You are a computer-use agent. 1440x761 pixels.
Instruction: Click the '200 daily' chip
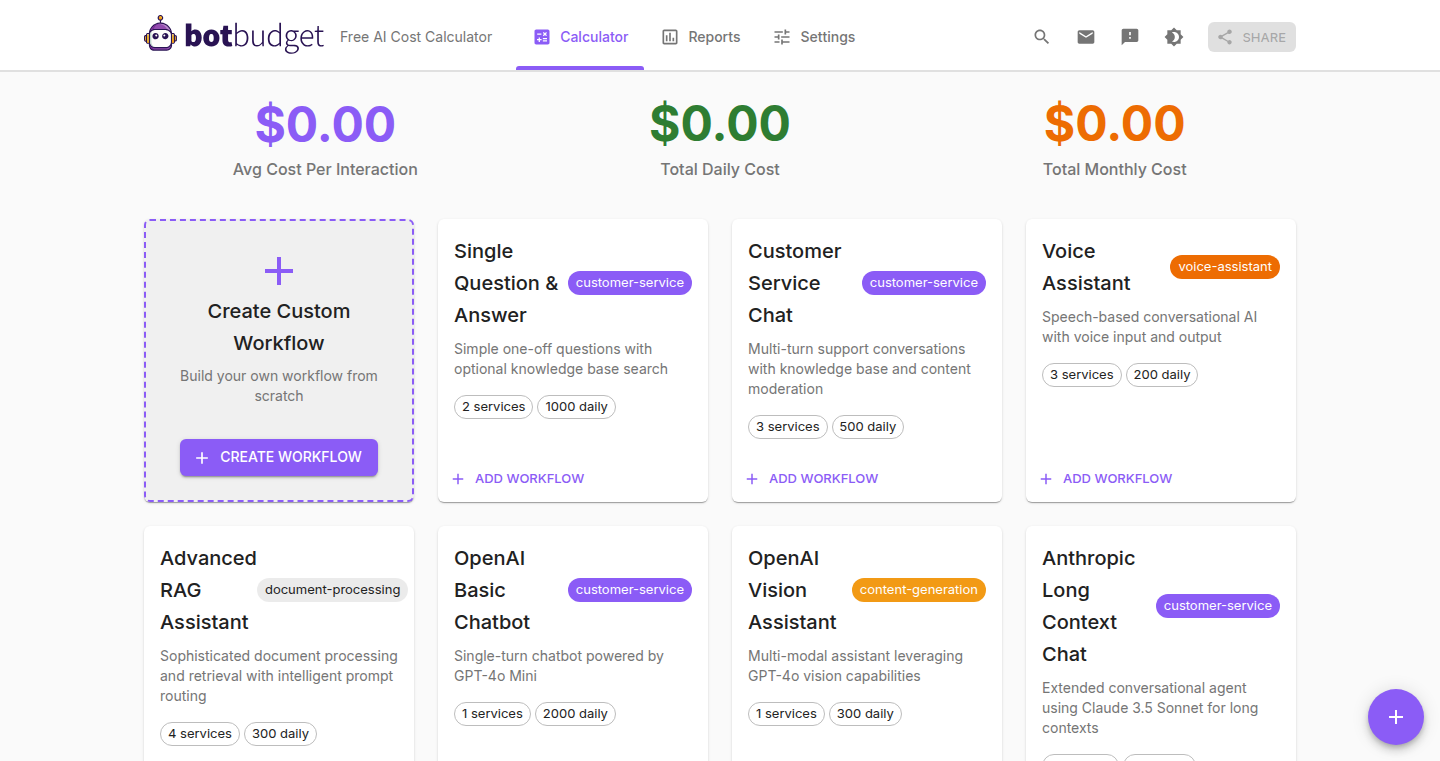1162,375
